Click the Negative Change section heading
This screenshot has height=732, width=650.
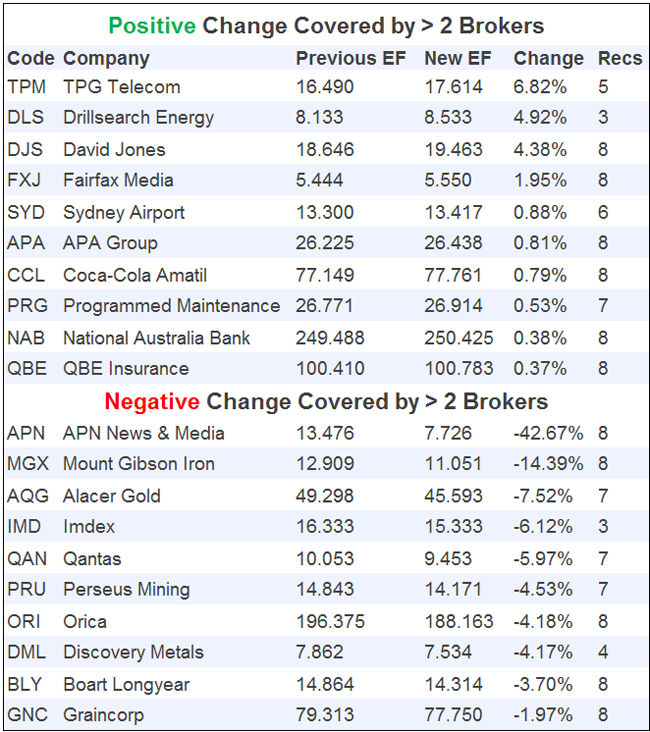(x=326, y=402)
